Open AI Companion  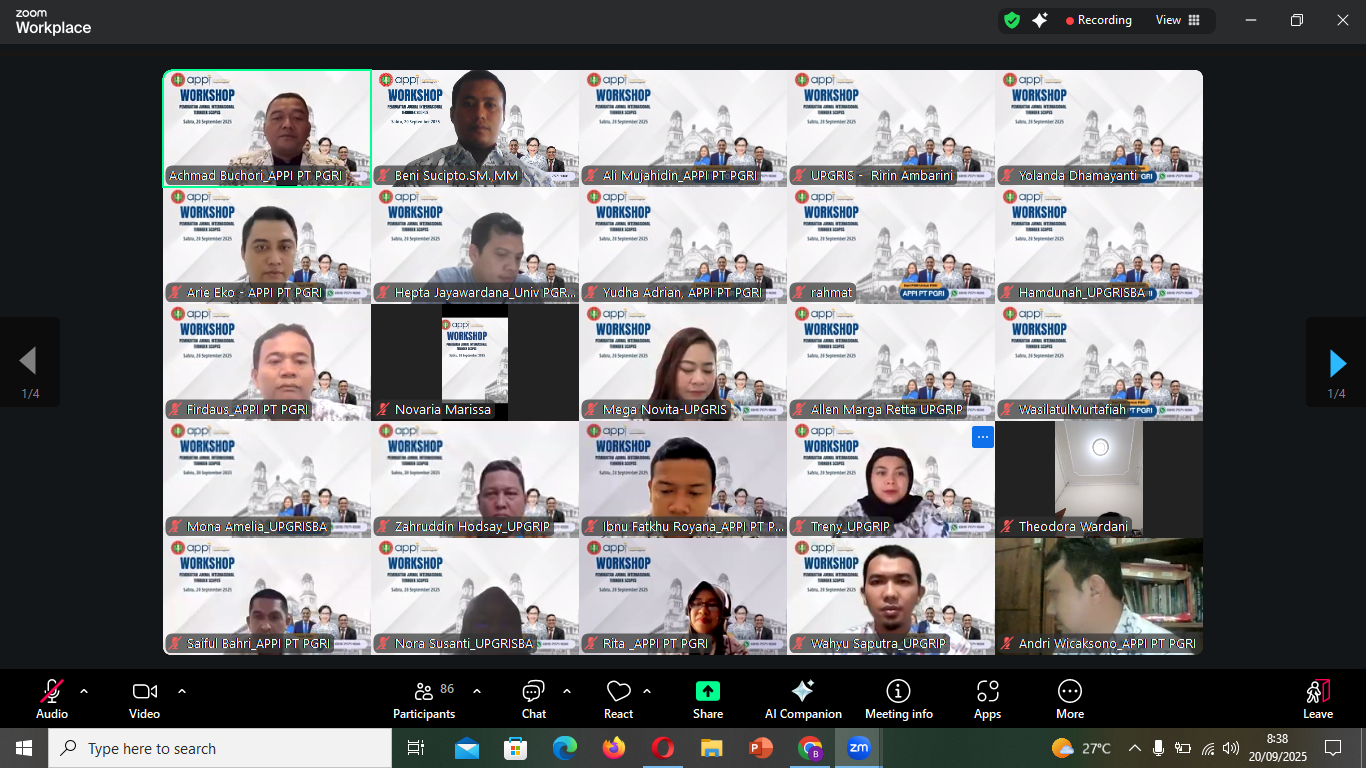click(802, 699)
